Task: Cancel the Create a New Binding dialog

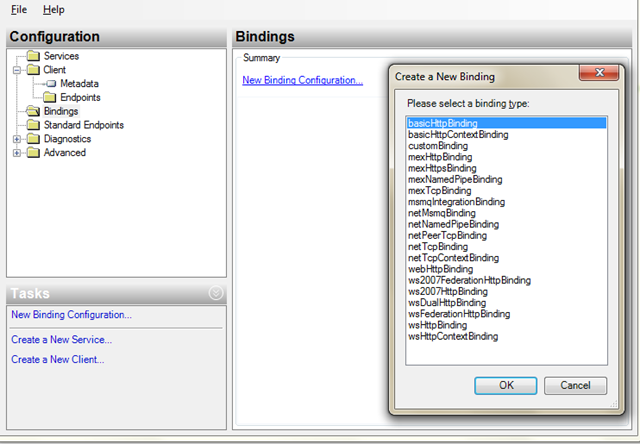Action: [x=575, y=385]
